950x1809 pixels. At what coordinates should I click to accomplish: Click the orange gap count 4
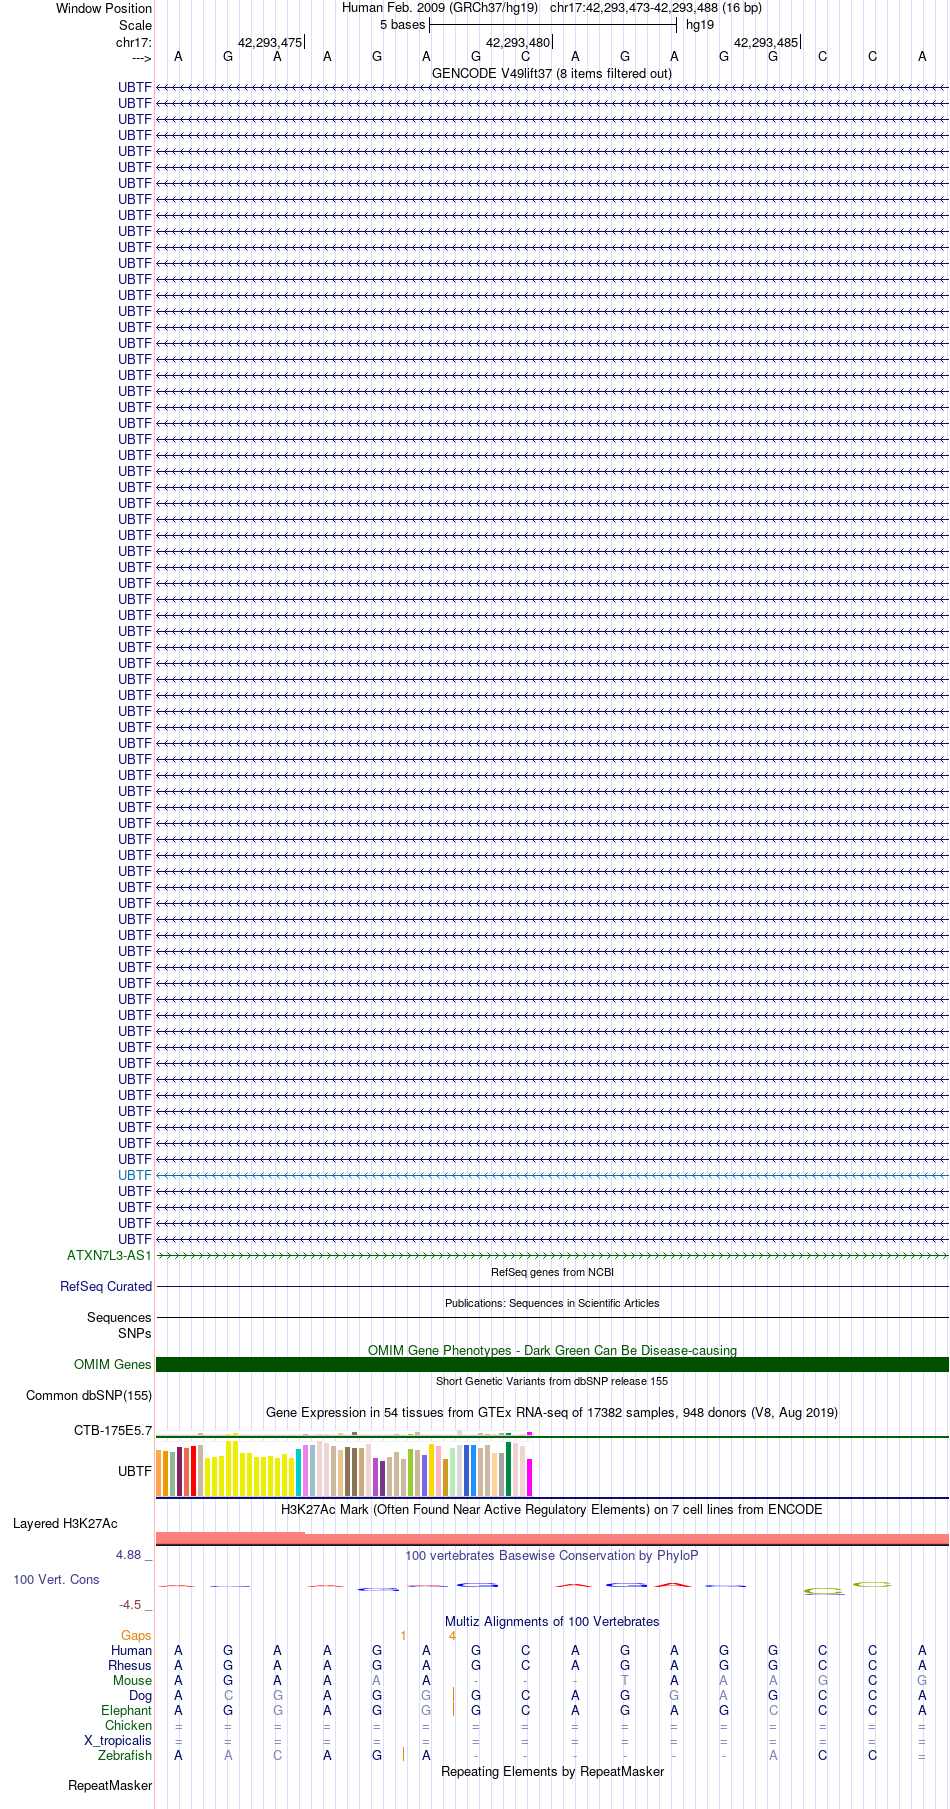click(452, 1635)
